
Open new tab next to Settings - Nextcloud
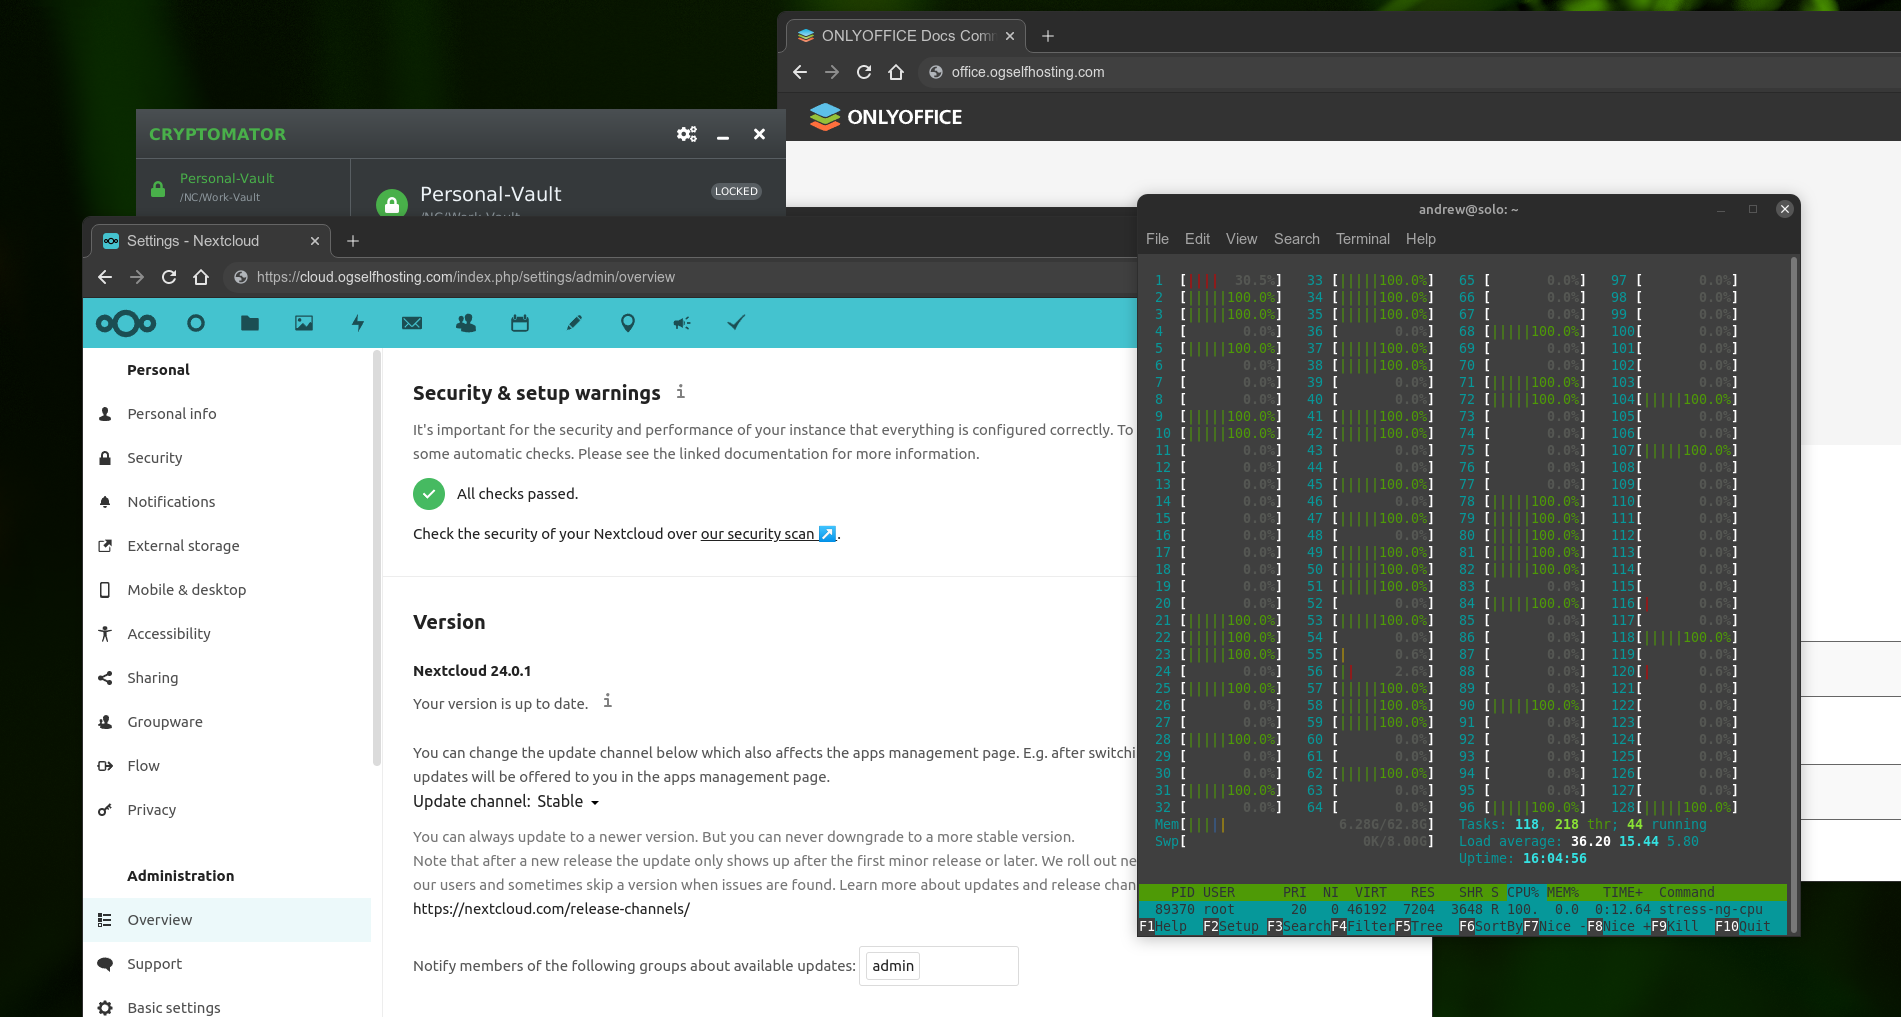coord(353,241)
